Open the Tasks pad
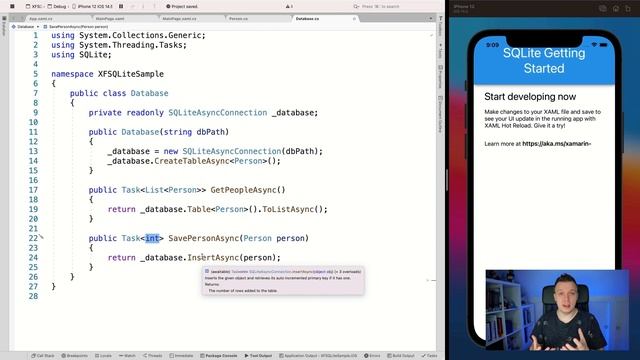 click(429, 356)
